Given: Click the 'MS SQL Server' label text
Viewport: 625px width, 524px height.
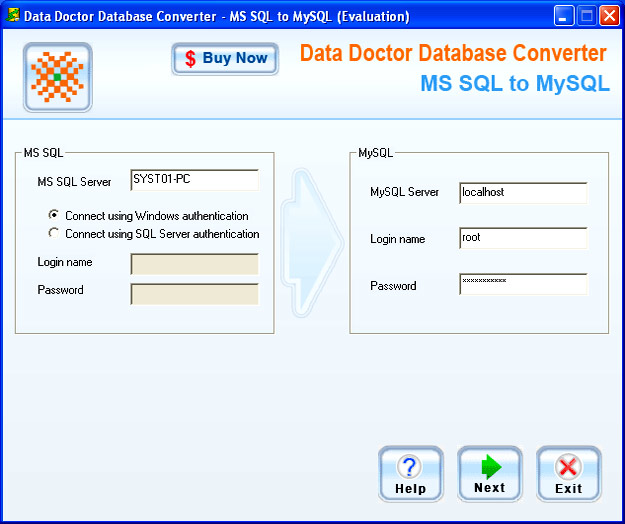Looking at the screenshot, I should [74, 182].
